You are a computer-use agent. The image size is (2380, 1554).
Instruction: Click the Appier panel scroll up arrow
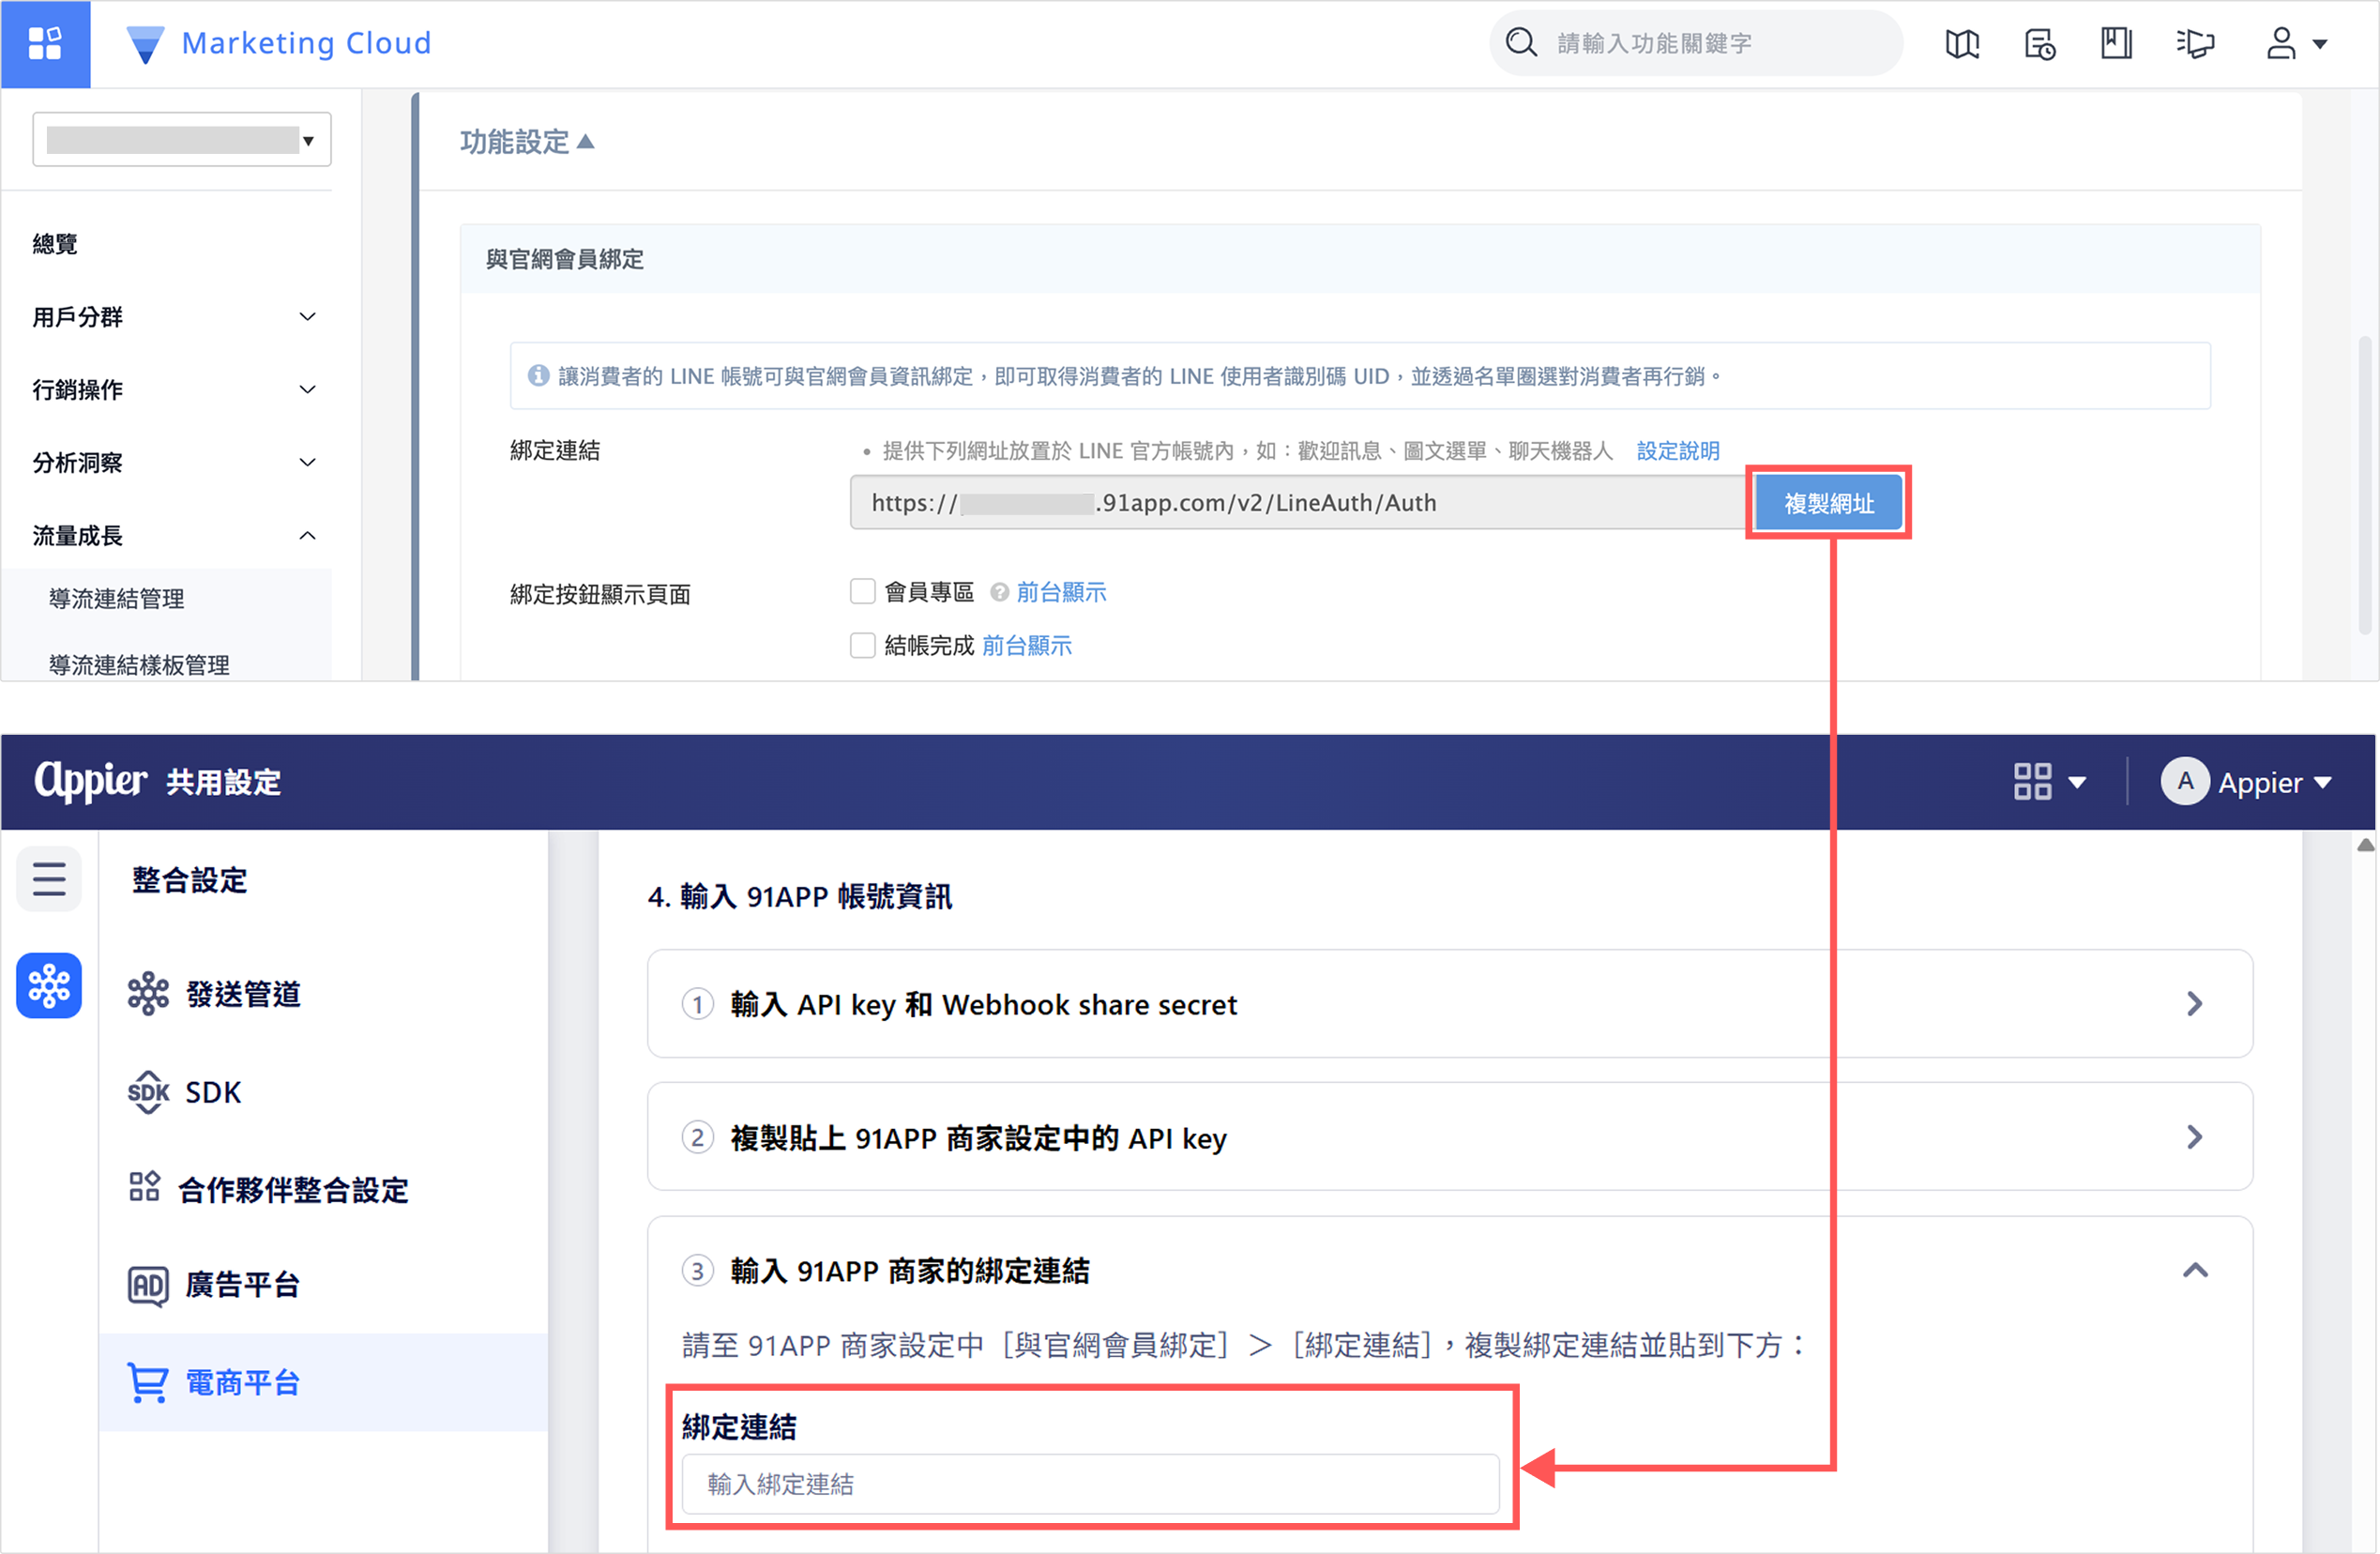tap(2365, 845)
